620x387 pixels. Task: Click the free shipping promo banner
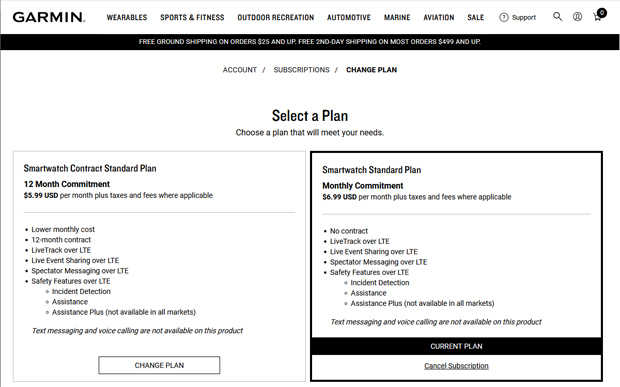(310, 42)
